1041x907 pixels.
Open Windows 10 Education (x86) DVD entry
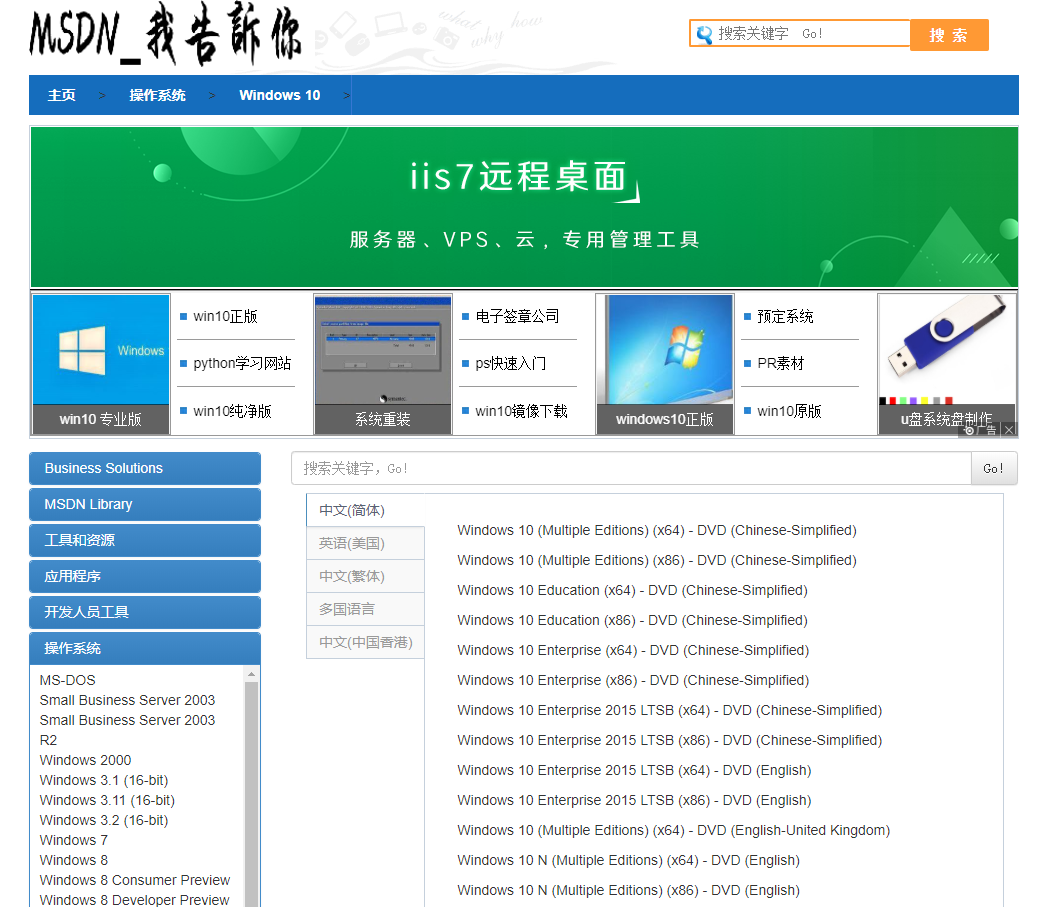pyautogui.click(x=632, y=619)
